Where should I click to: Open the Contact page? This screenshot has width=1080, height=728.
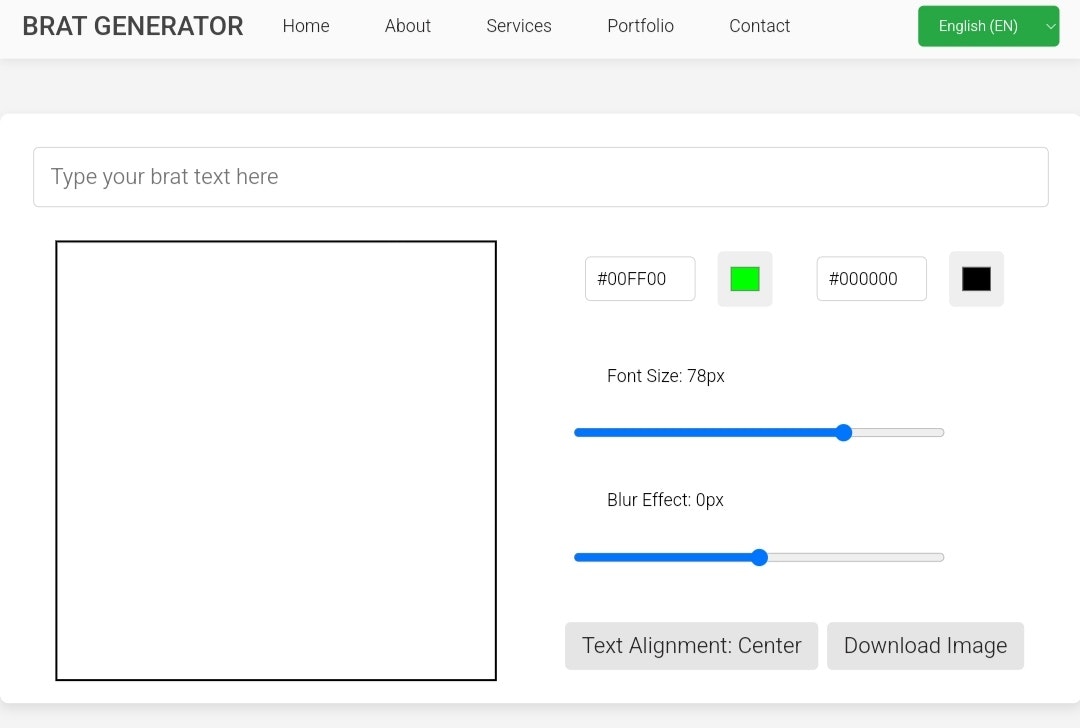(759, 26)
